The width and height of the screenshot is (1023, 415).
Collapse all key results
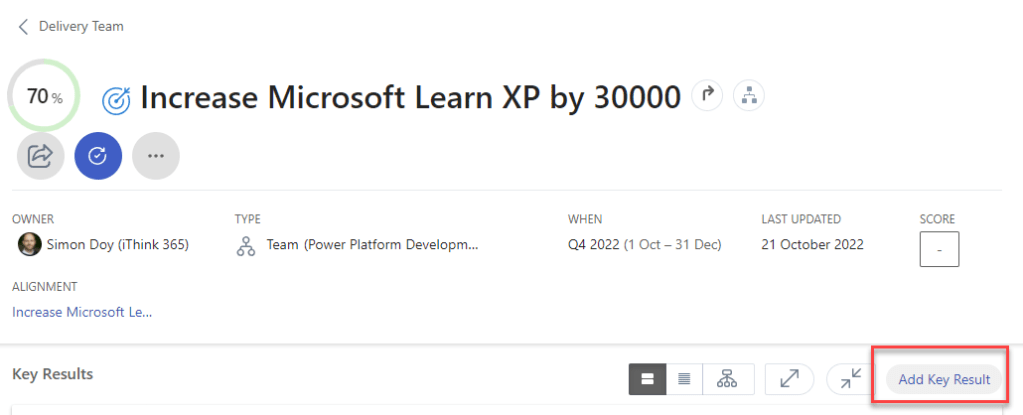[x=851, y=379]
